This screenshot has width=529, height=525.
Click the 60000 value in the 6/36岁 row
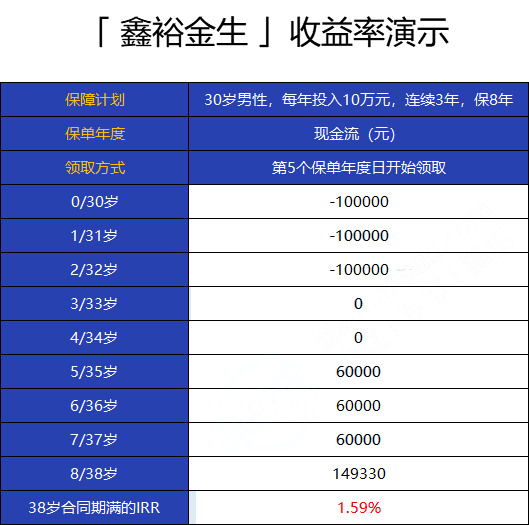358,406
